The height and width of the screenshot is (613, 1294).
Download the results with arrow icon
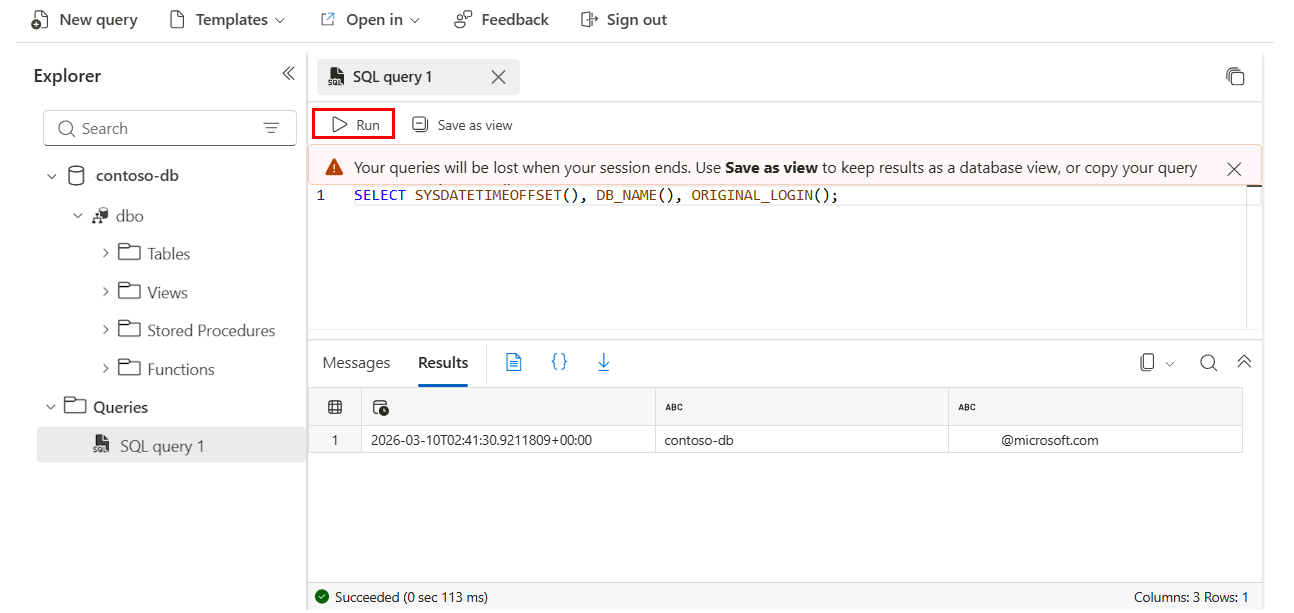point(604,362)
